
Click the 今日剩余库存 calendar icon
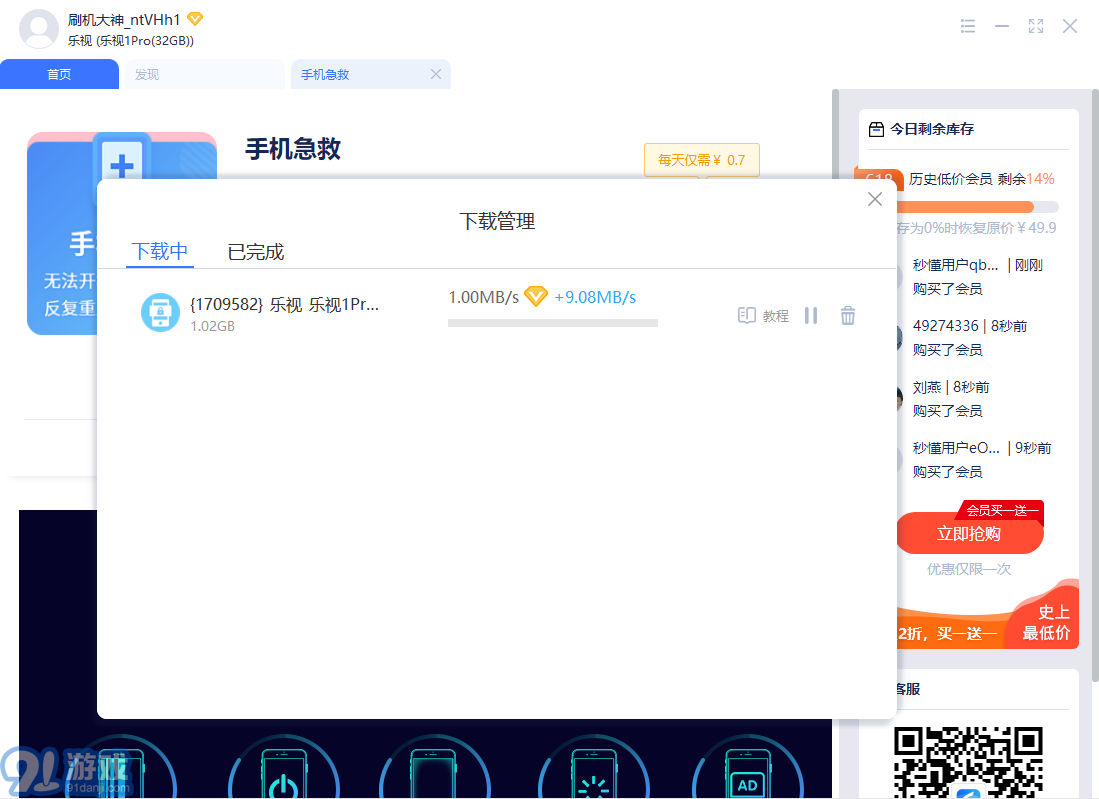(x=876, y=129)
